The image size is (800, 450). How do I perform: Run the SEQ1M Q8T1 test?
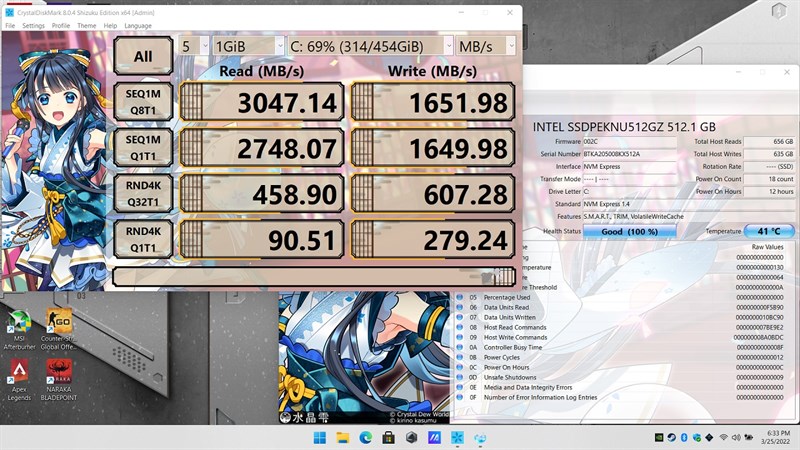pos(143,102)
